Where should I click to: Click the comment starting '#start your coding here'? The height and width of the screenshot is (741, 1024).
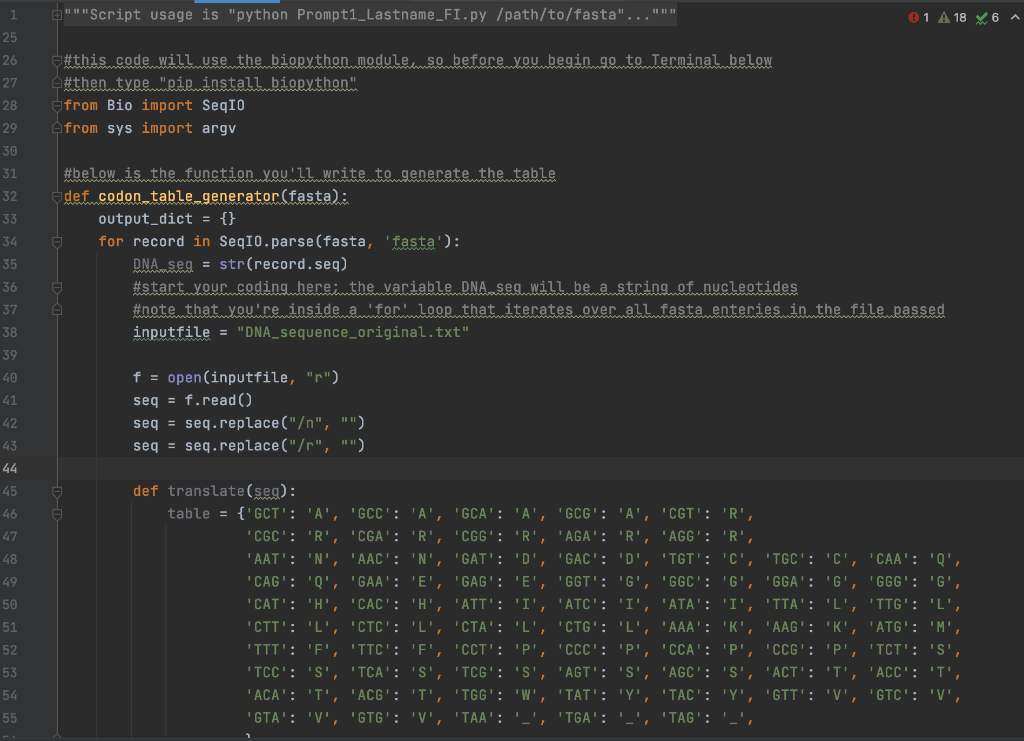pyautogui.click(x=465, y=287)
